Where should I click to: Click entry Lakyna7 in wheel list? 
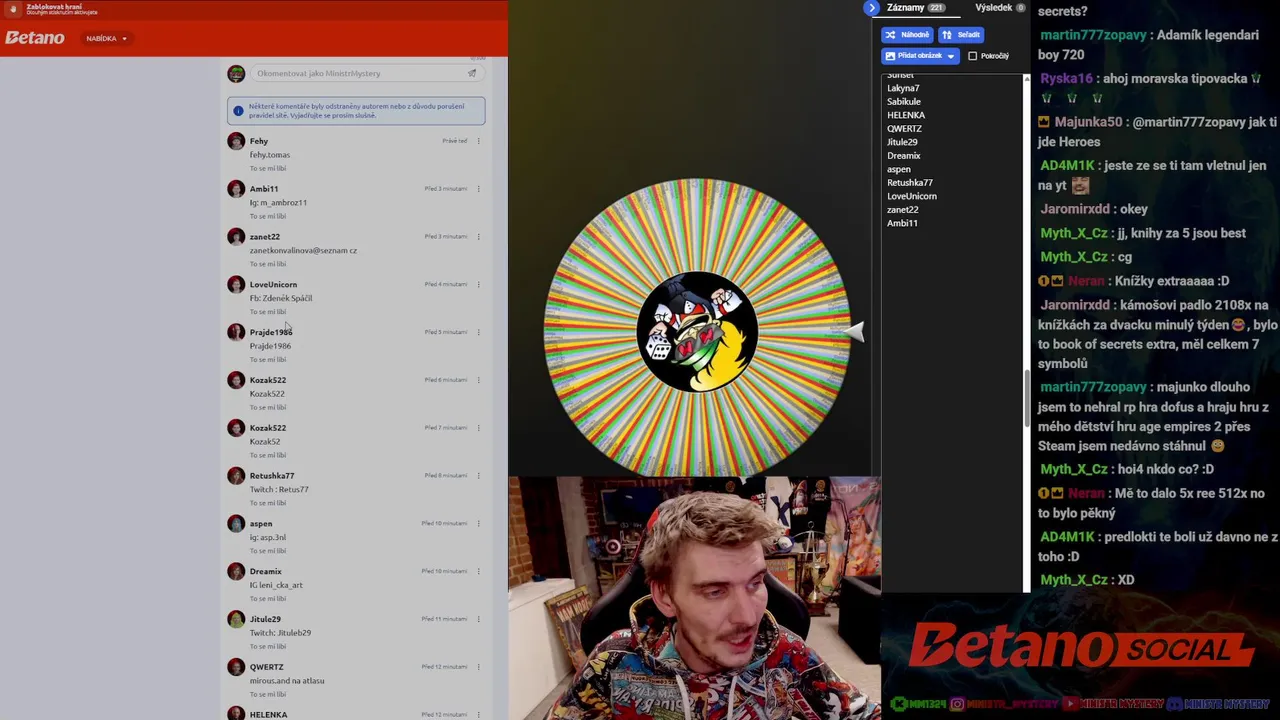(903, 88)
